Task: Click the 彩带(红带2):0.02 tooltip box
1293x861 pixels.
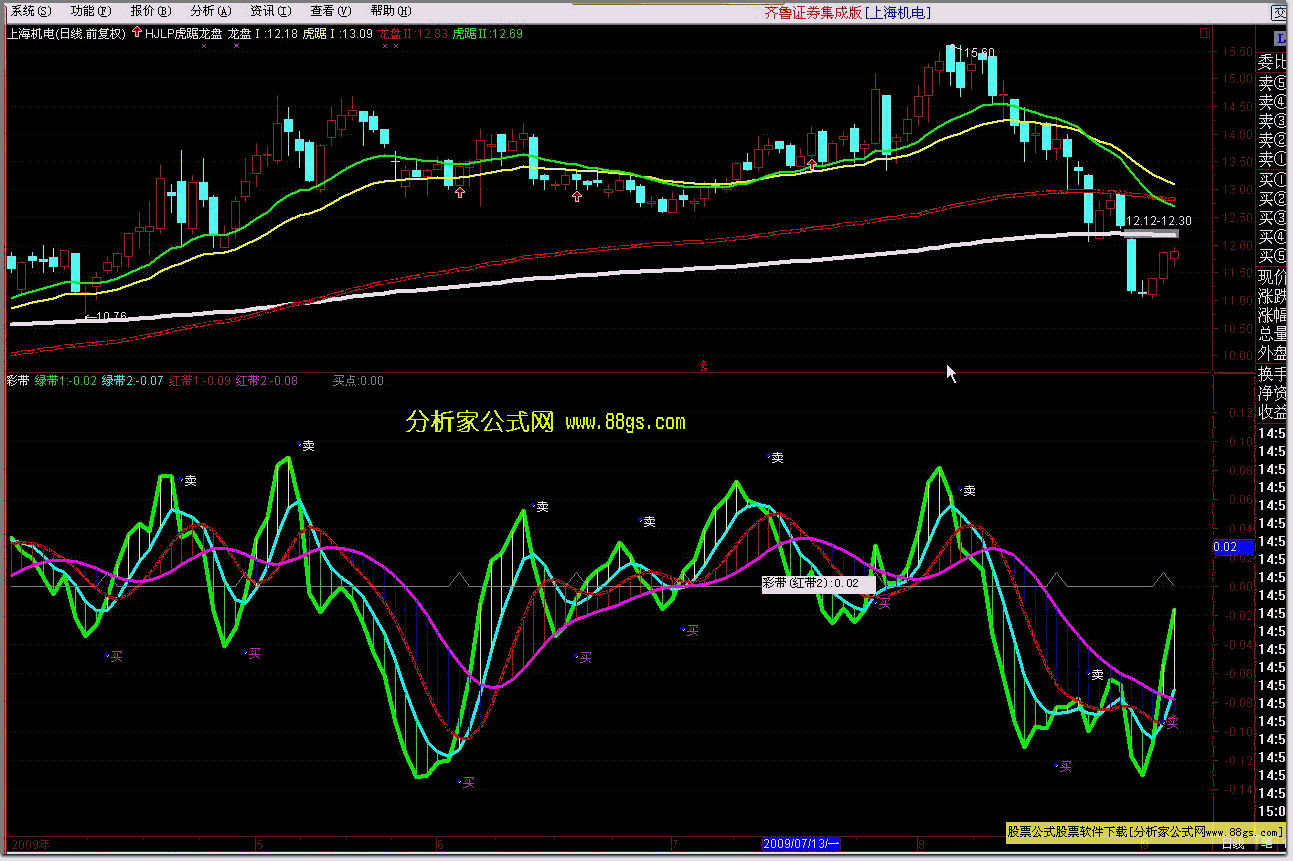Action: click(x=818, y=583)
